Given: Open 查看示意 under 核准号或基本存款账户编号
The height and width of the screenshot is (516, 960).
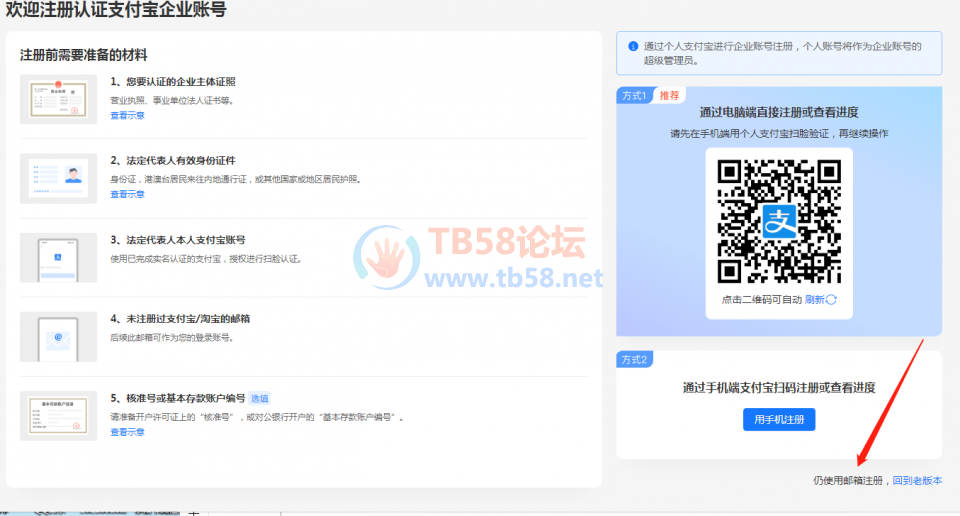Looking at the screenshot, I should [127, 432].
